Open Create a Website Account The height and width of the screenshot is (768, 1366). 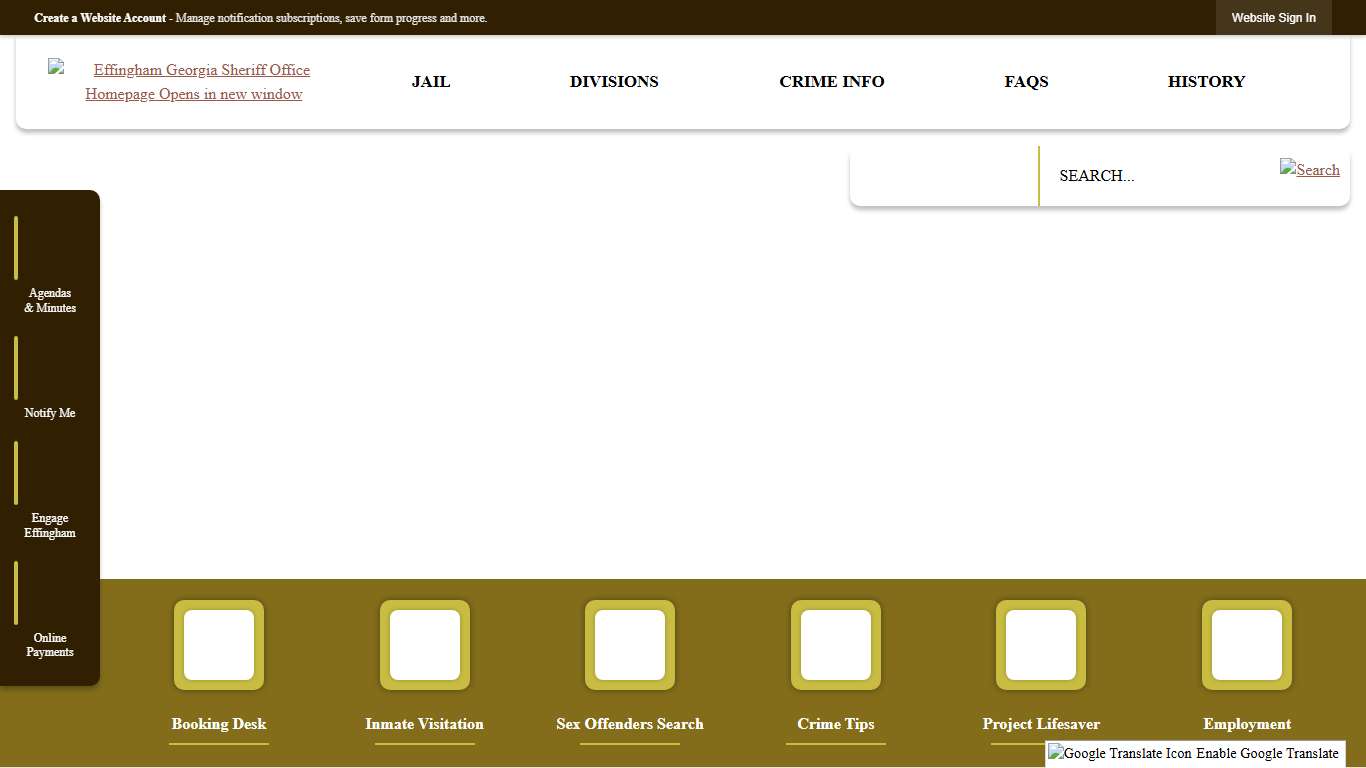99,17
